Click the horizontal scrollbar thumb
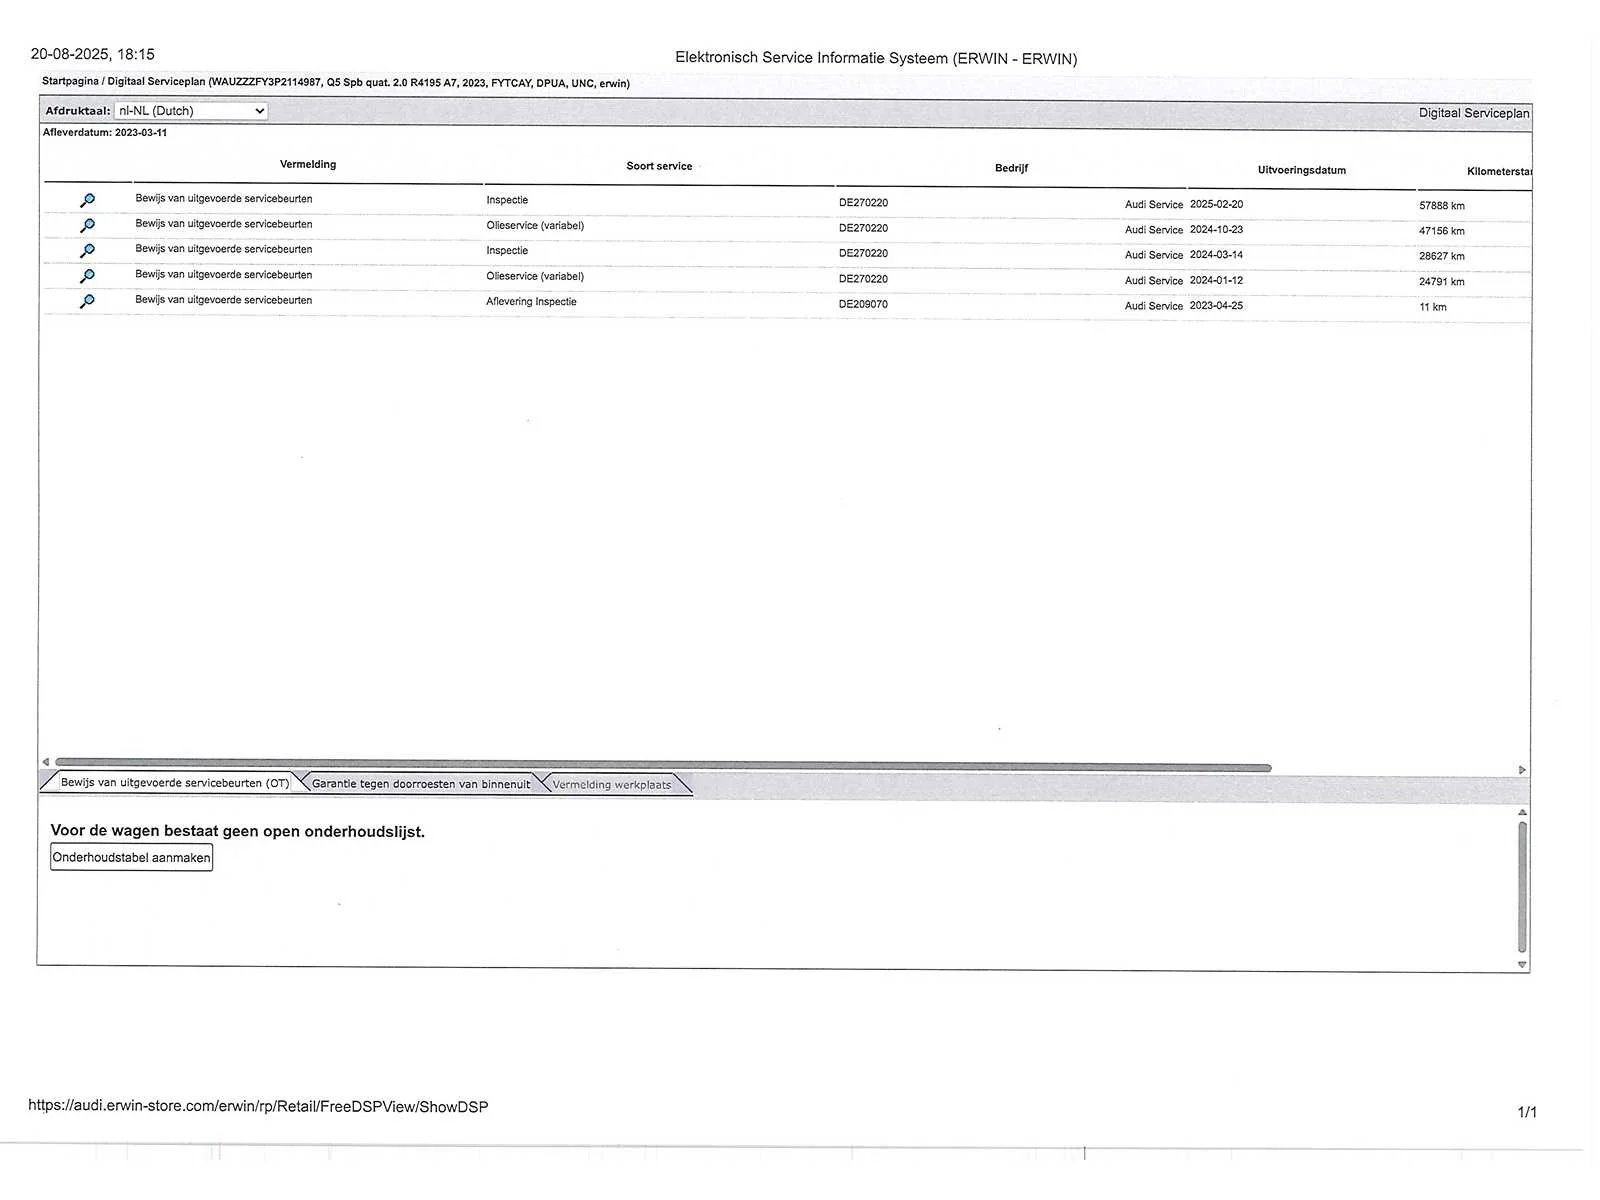The height and width of the screenshot is (1200, 1600). pyautogui.click(x=662, y=767)
